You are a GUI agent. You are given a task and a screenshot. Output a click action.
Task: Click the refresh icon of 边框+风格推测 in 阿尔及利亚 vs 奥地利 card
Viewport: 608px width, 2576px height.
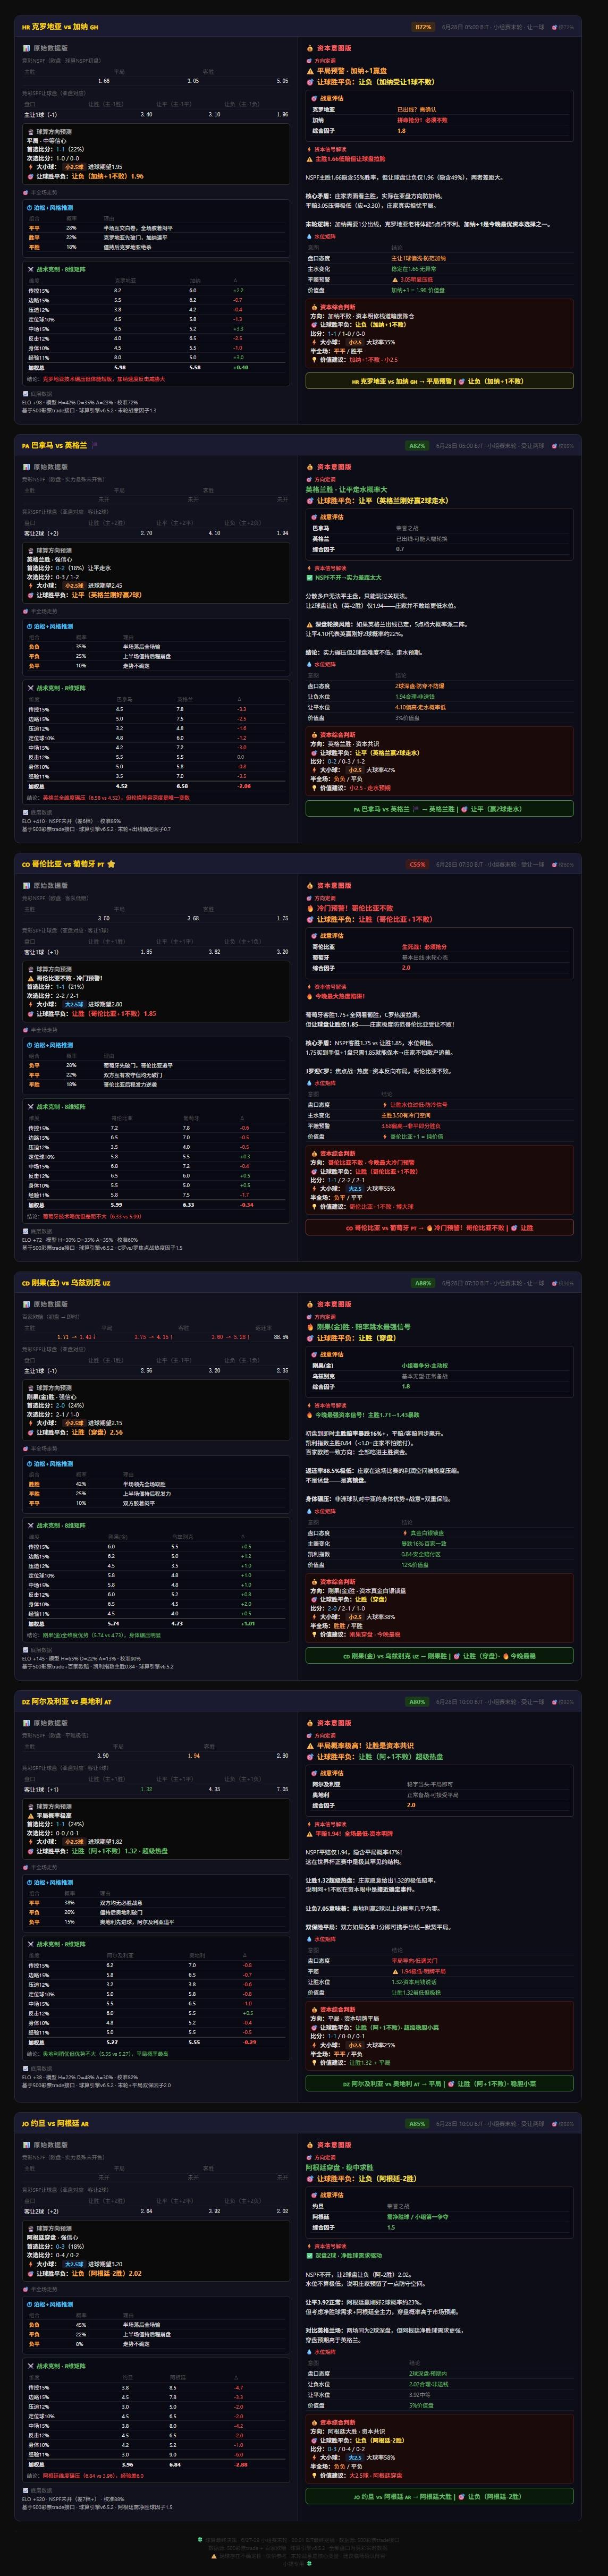coord(30,1883)
